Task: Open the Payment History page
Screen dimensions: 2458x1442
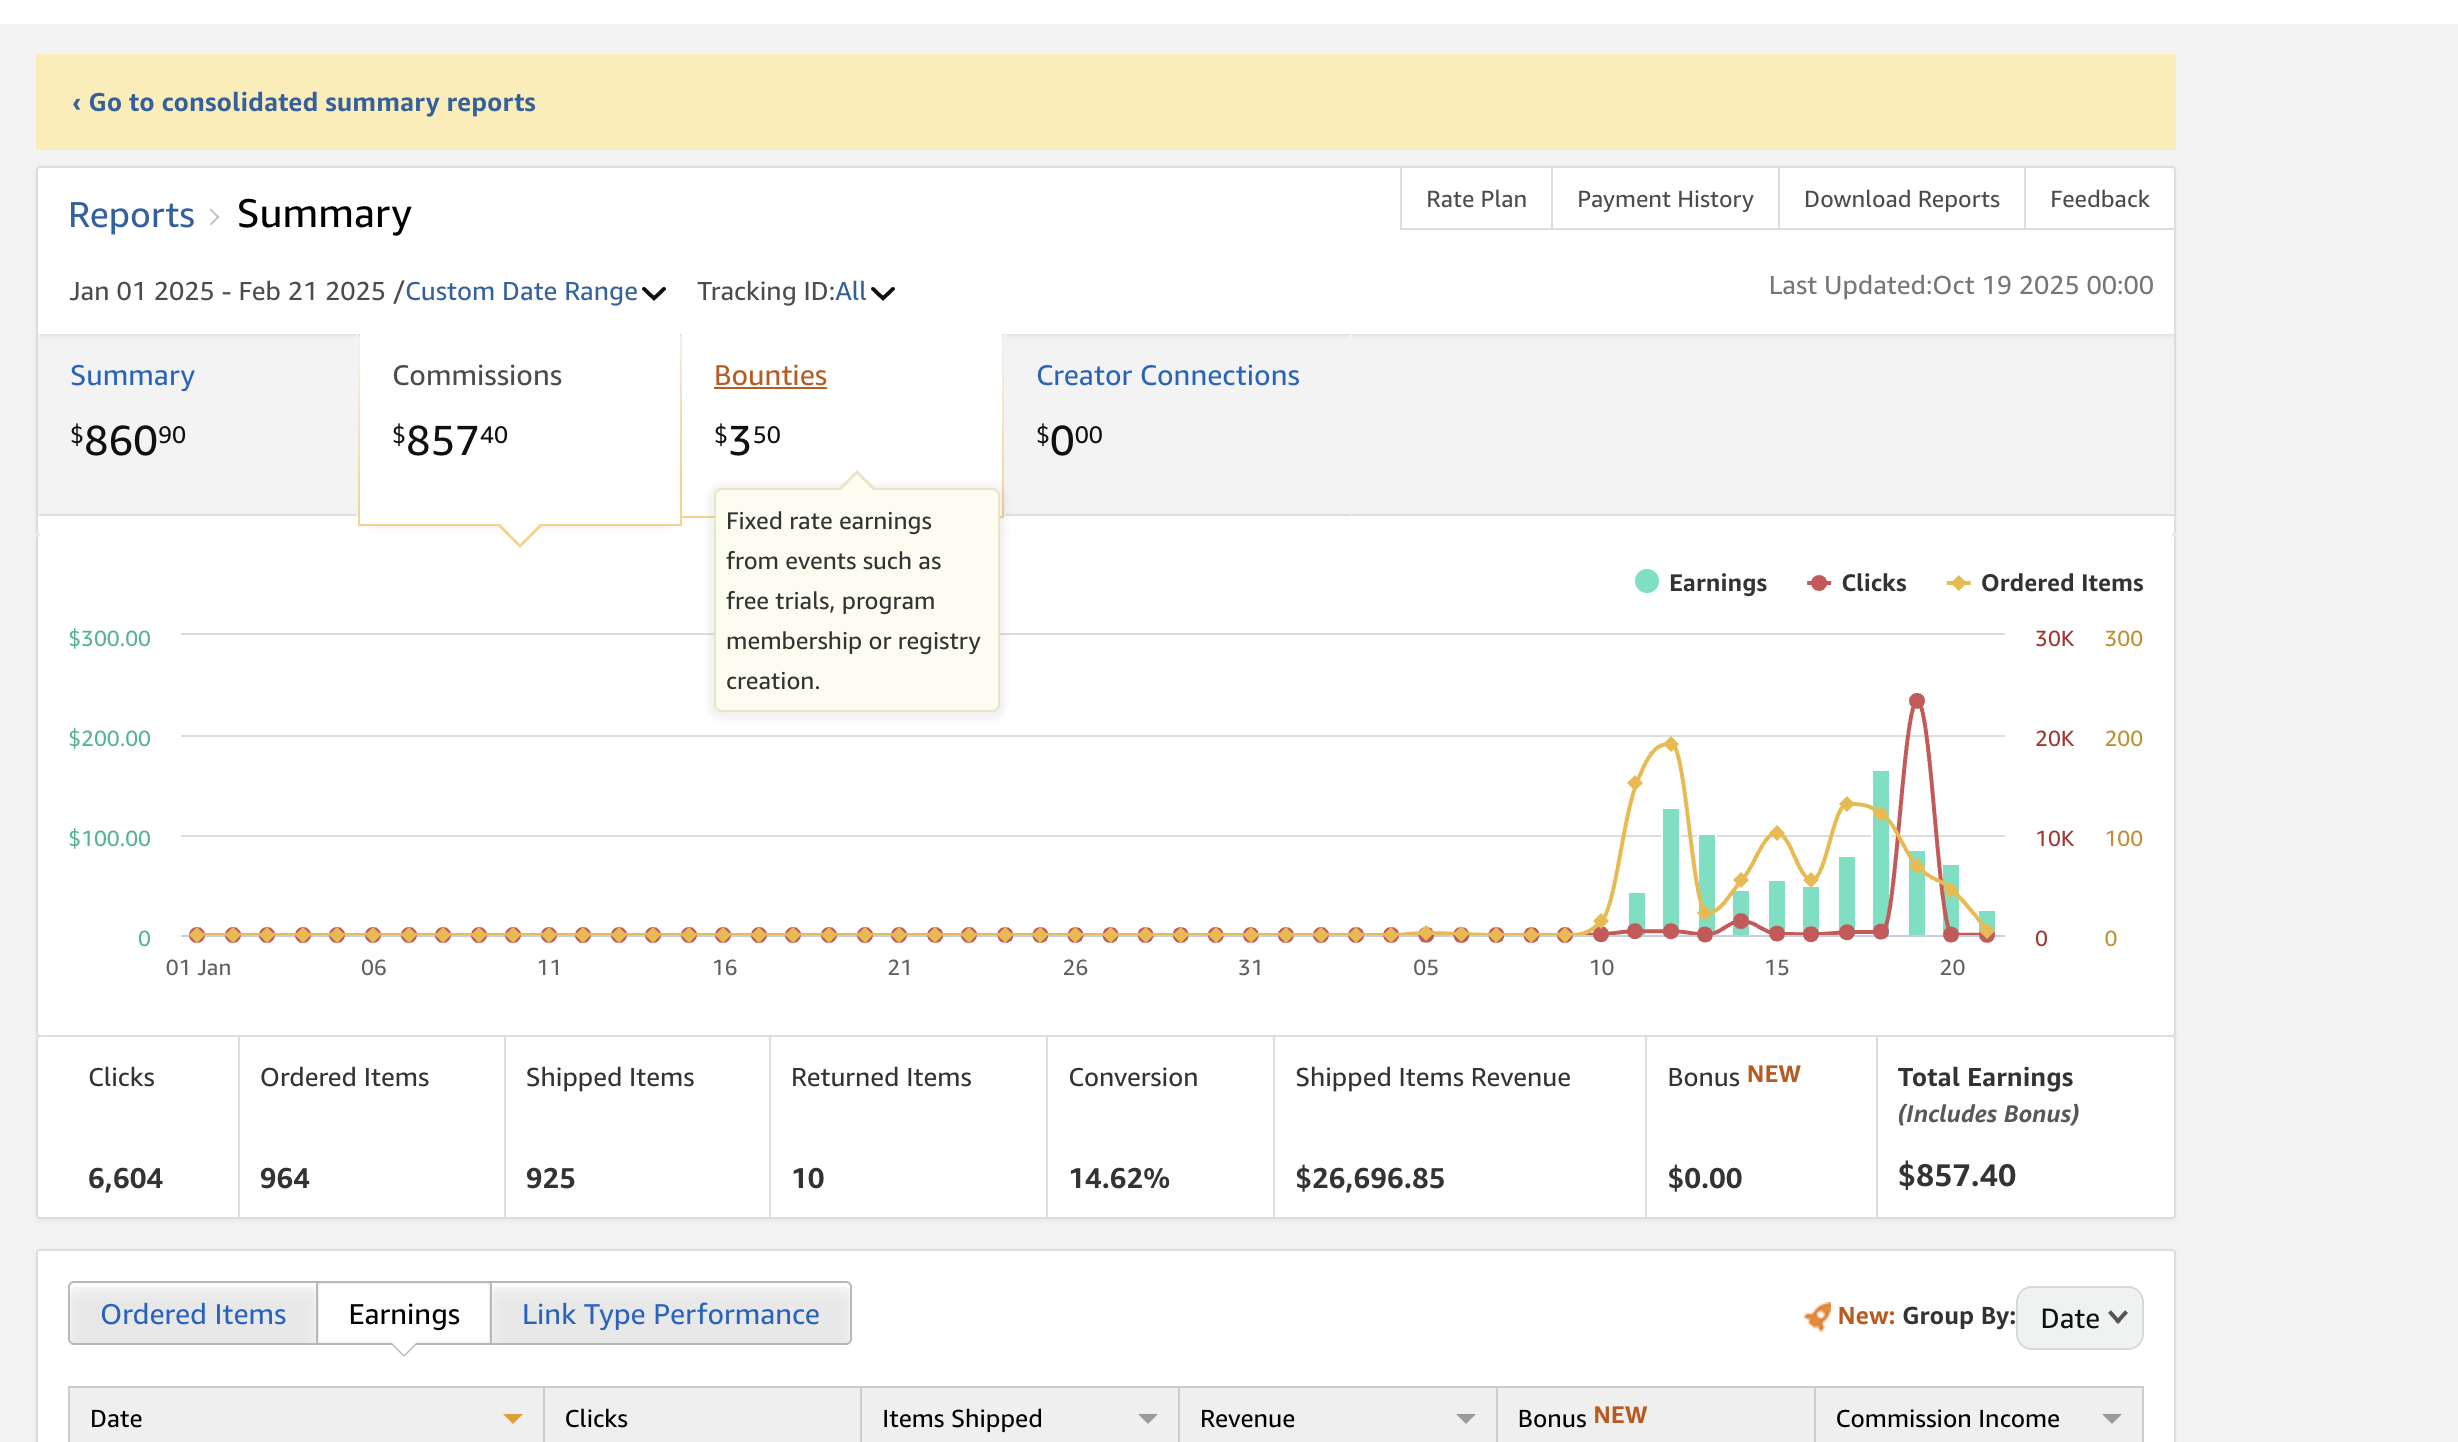Action: coord(1664,199)
